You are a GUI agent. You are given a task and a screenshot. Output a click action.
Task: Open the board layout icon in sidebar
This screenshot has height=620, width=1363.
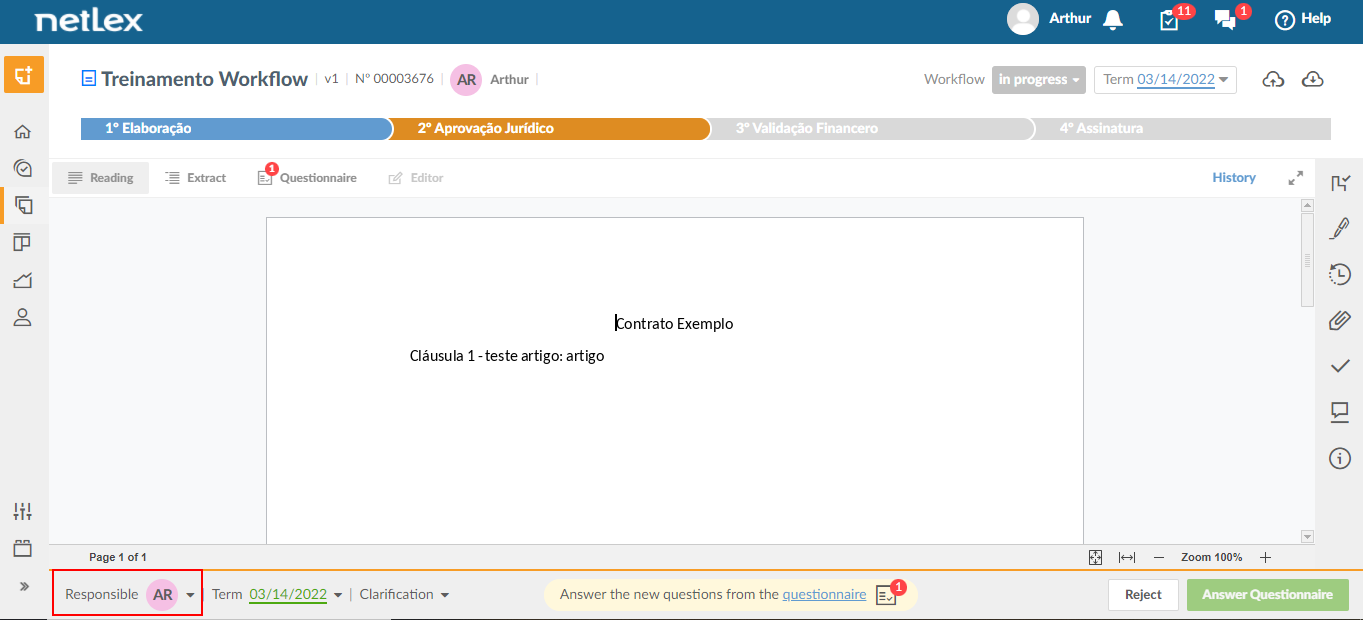(x=22, y=243)
